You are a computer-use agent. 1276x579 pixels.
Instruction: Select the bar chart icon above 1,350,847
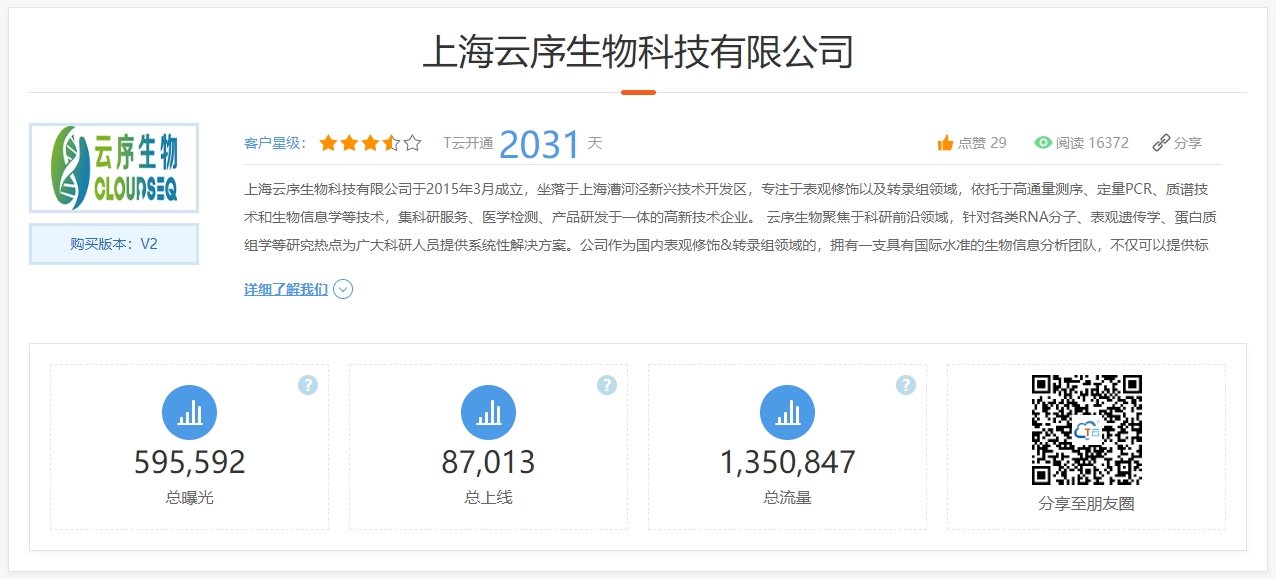(787, 412)
